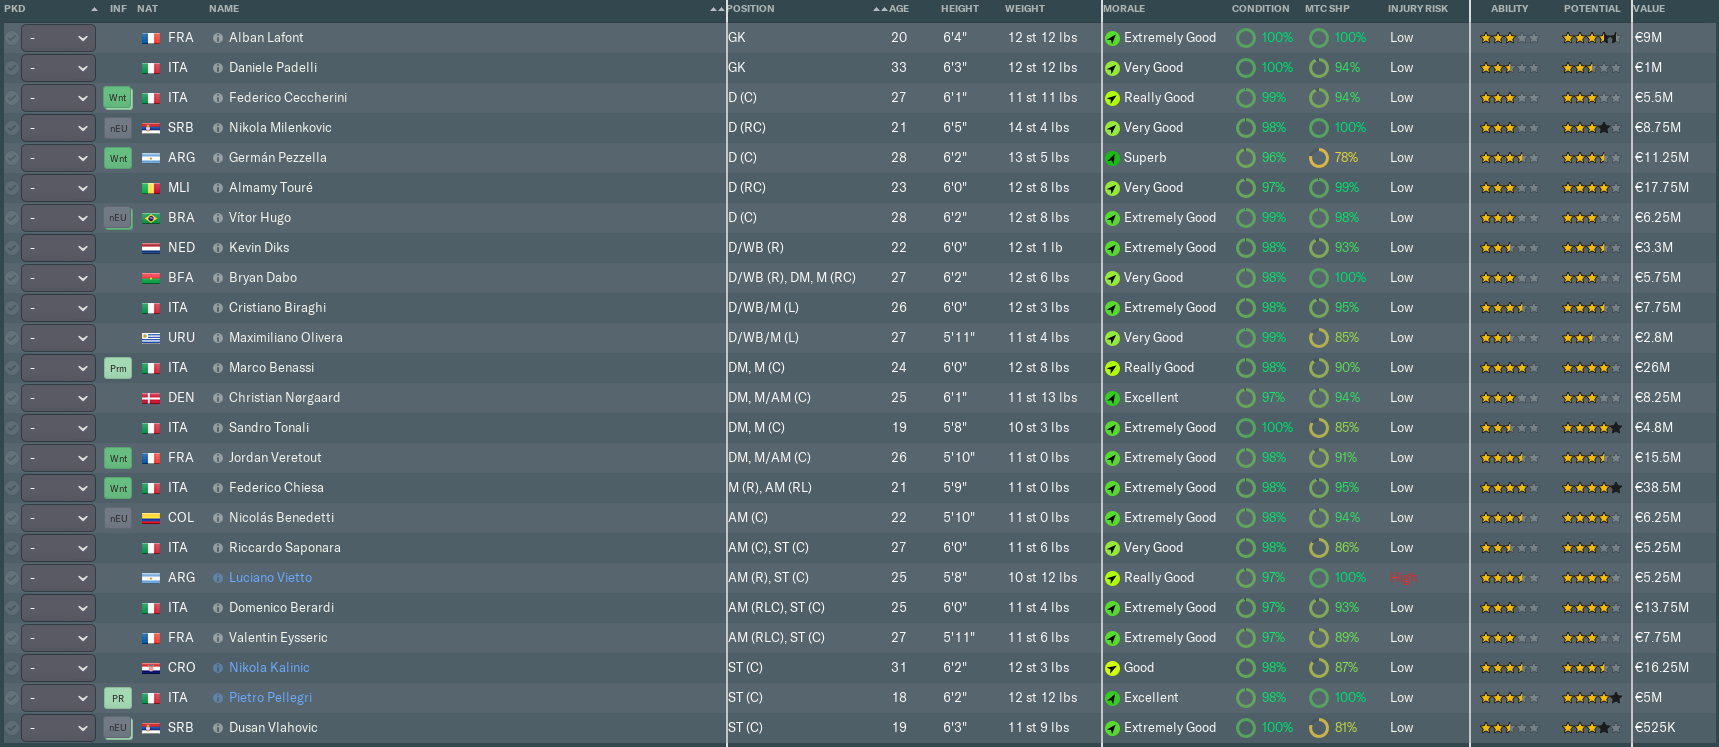
Task: Click the Wnt status badge for Federico Ceccherini
Action: (x=118, y=98)
